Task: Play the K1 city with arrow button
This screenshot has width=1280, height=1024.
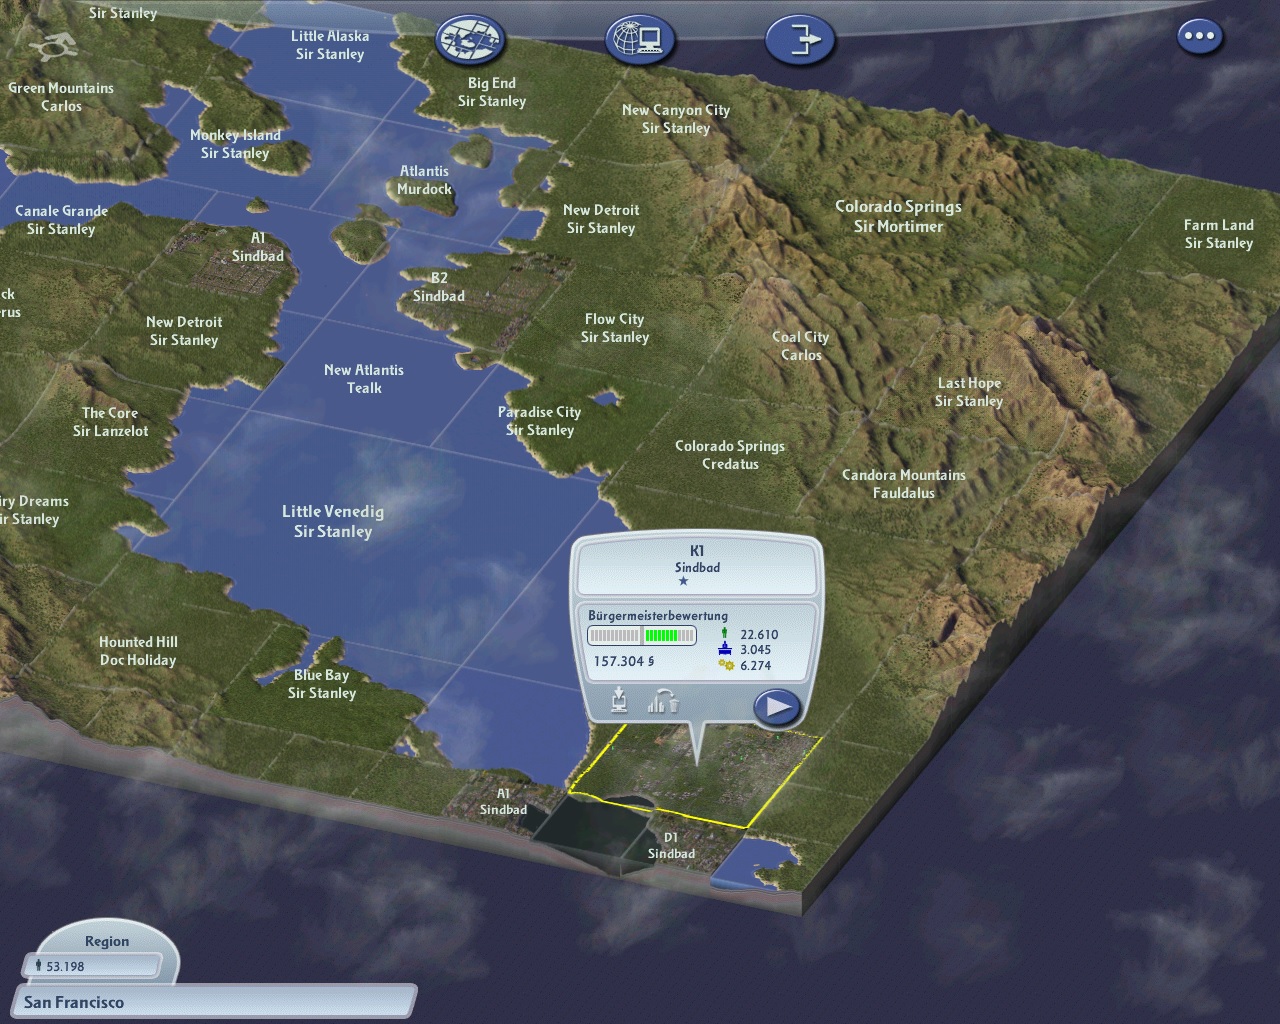Action: (x=777, y=706)
